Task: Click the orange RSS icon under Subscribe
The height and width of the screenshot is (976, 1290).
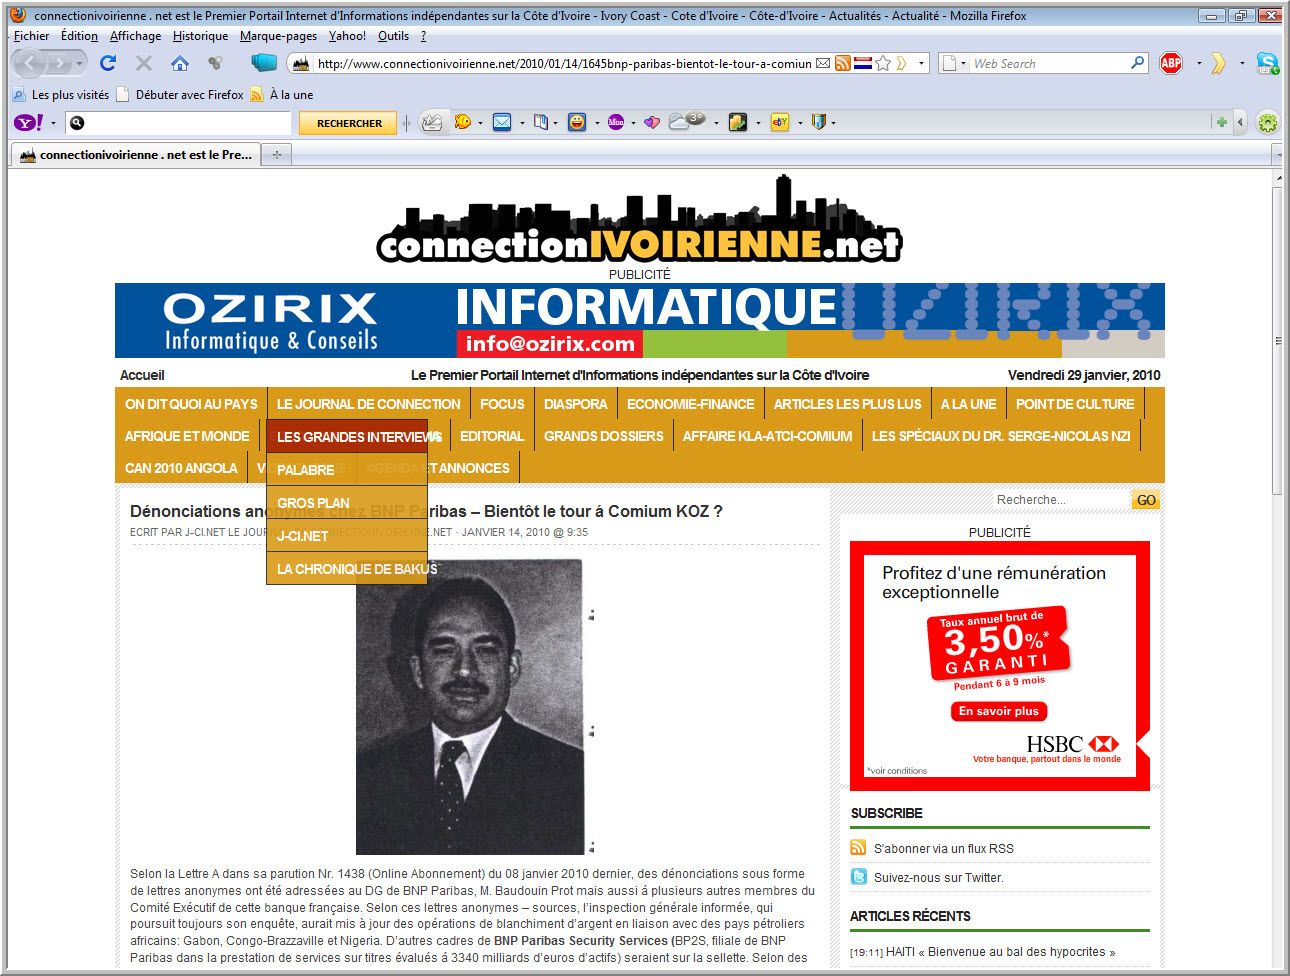Action: coord(858,848)
